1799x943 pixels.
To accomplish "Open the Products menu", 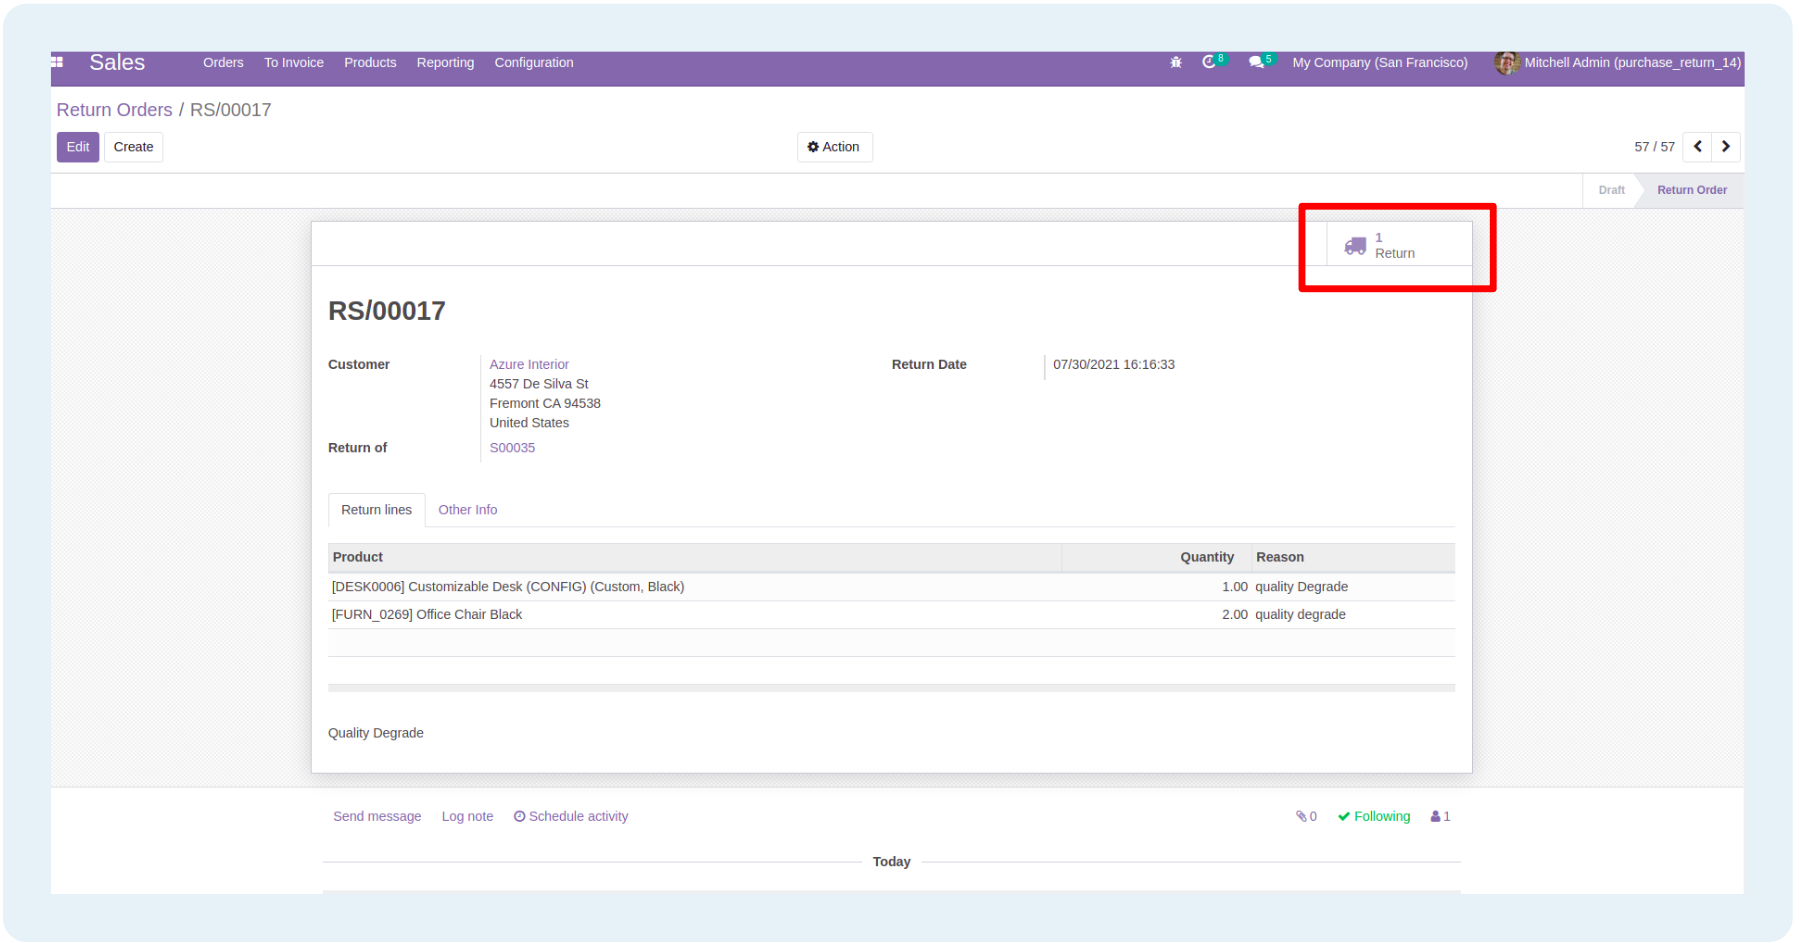I will point(370,62).
